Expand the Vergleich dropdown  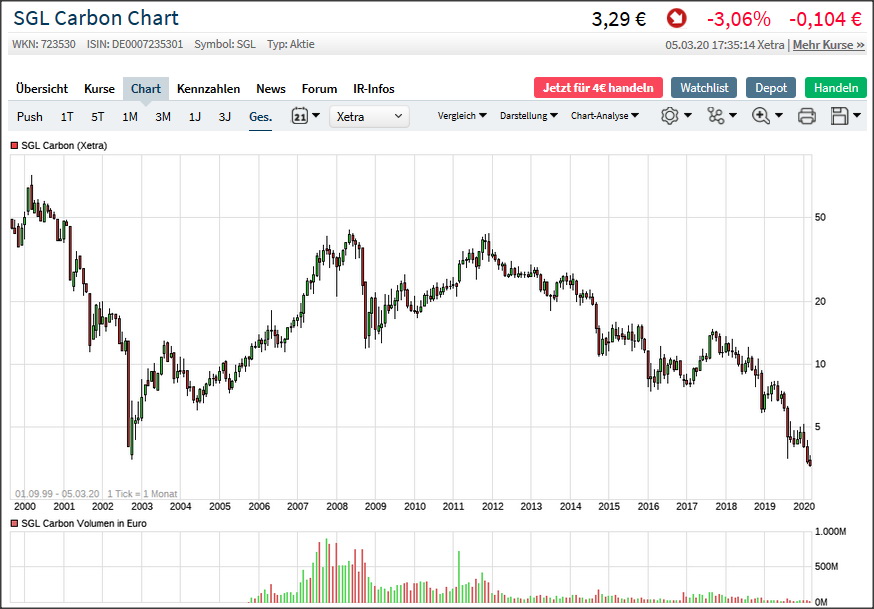click(462, 116)
